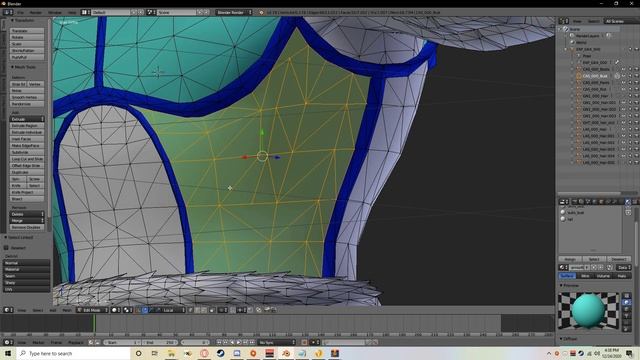The width and height of the screenshot is (640, 360).
Task: Open the Info editor type icon at top-left
Action: coord(8,13)
